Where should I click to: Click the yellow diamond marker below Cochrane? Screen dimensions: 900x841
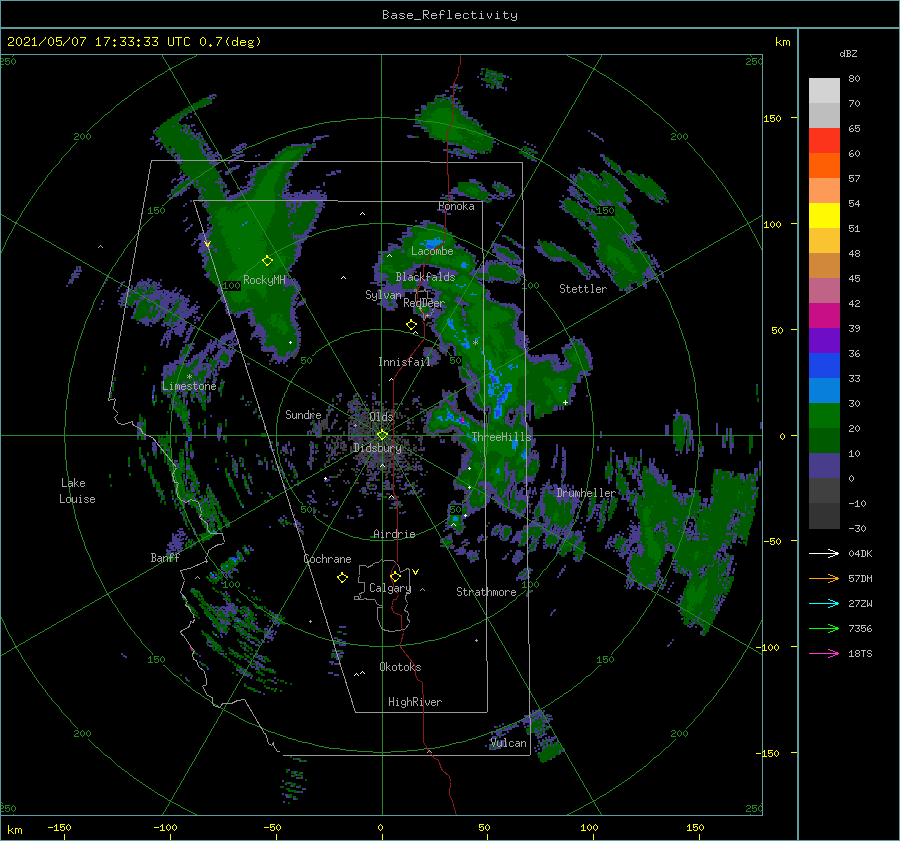342,578
